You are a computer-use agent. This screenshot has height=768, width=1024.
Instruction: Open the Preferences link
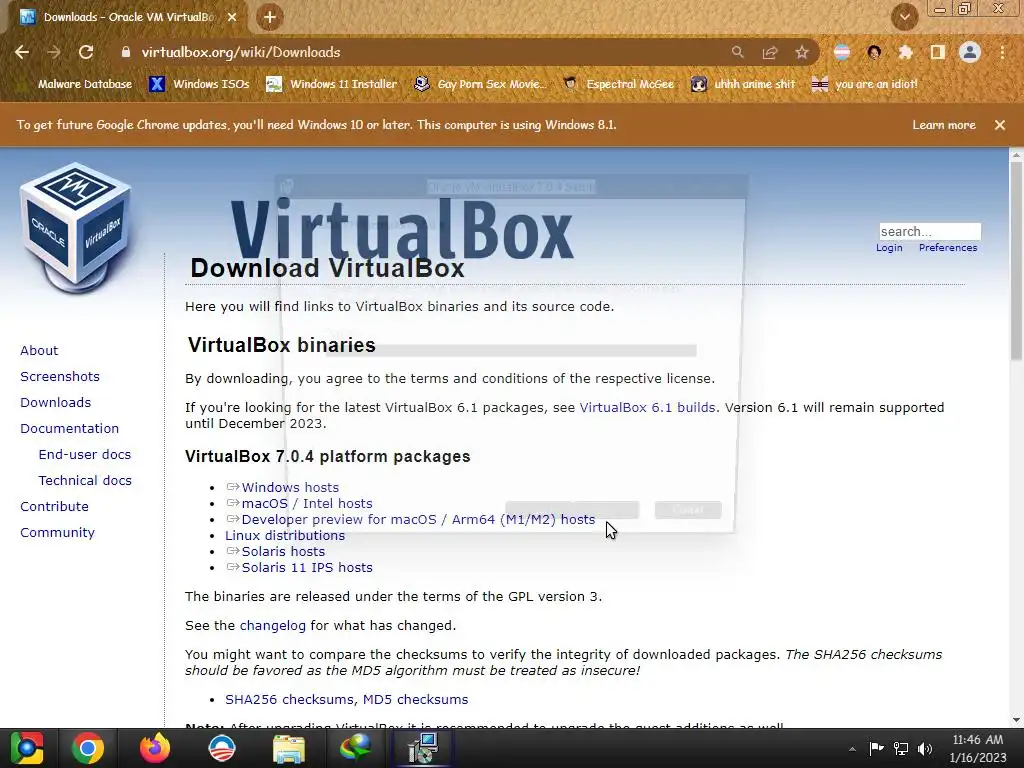[948, 248]
